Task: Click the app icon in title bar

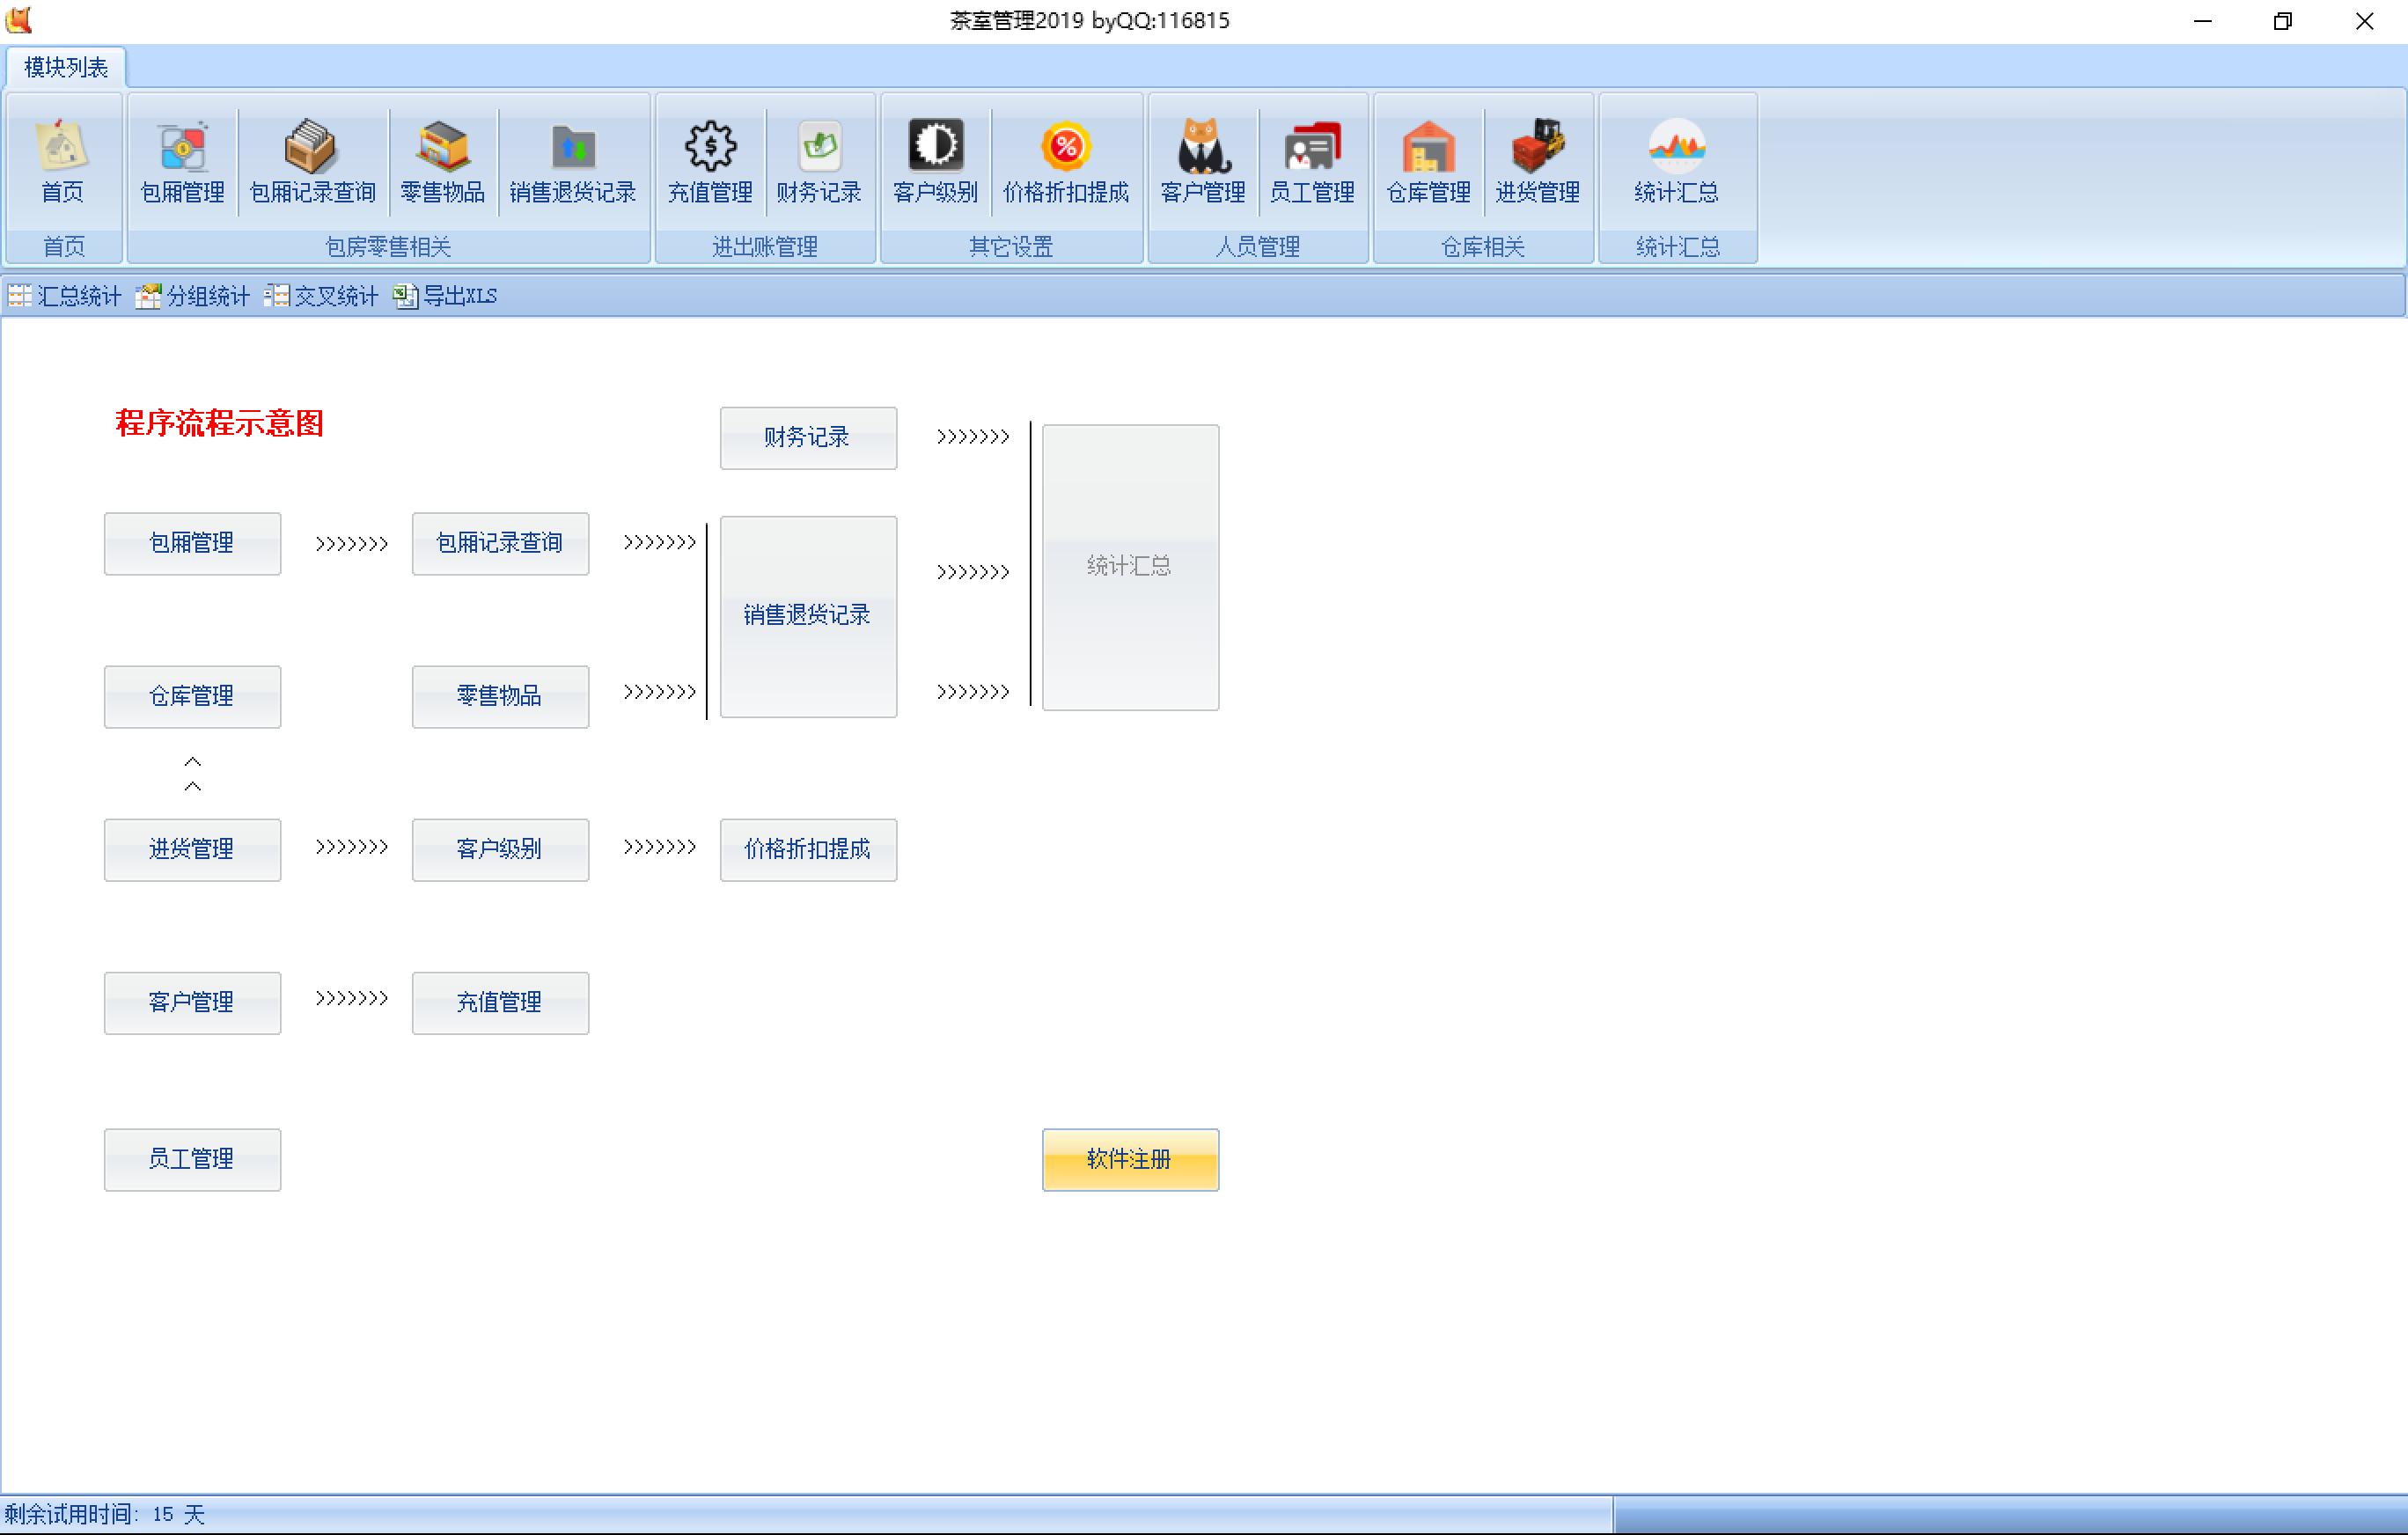Action: click(x=19, y=20)
